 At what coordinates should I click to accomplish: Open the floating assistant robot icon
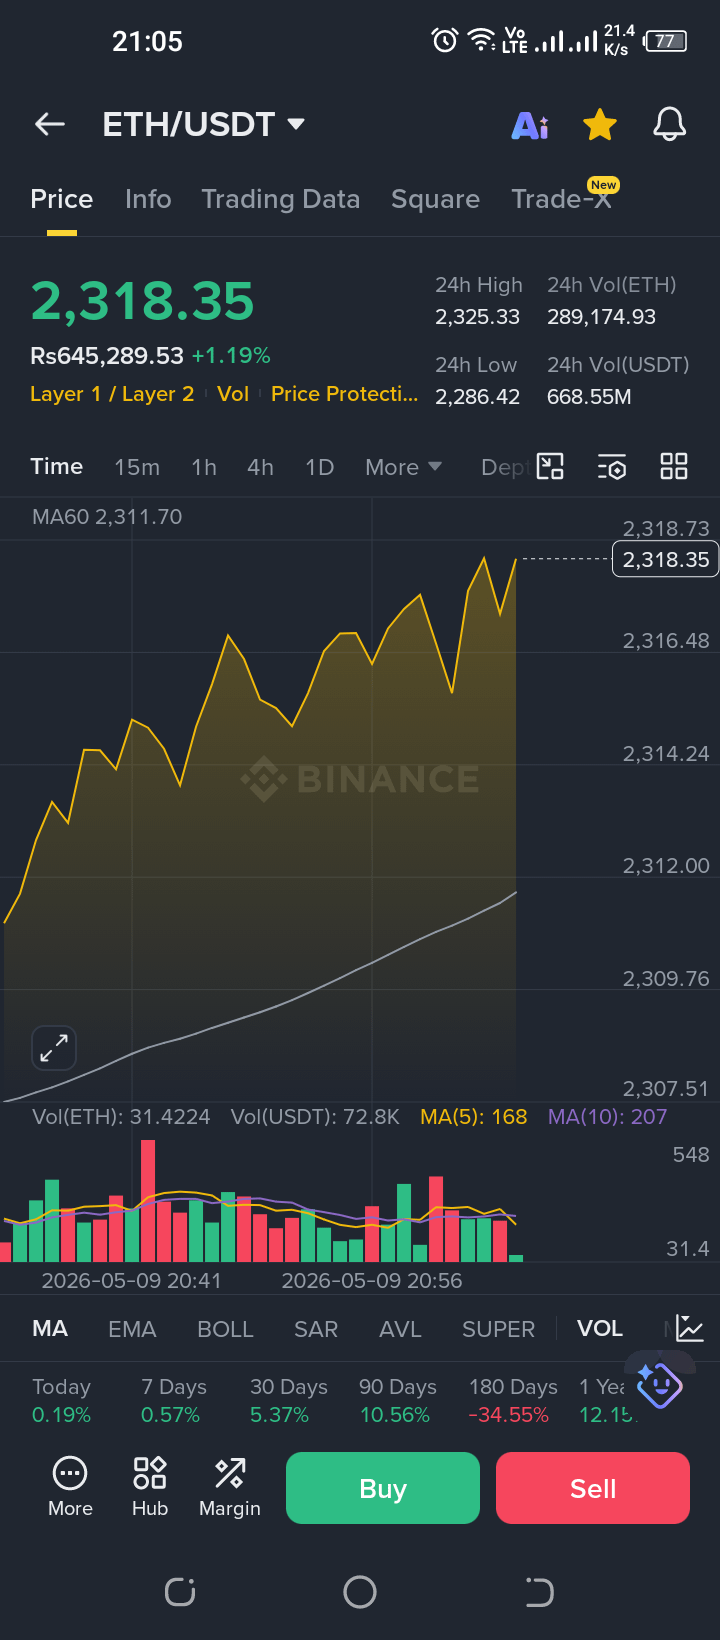(x=659, y=1385)
